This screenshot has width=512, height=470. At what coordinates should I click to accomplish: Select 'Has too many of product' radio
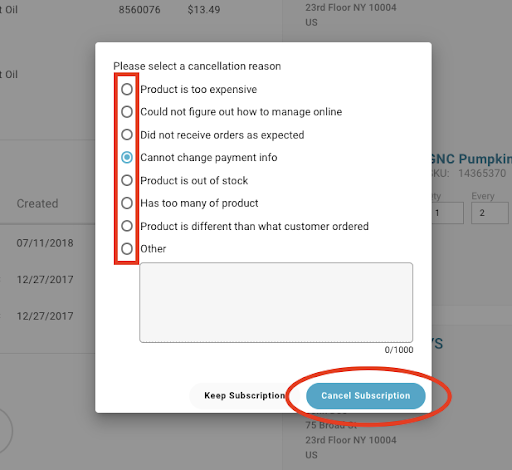click(127, 203)
